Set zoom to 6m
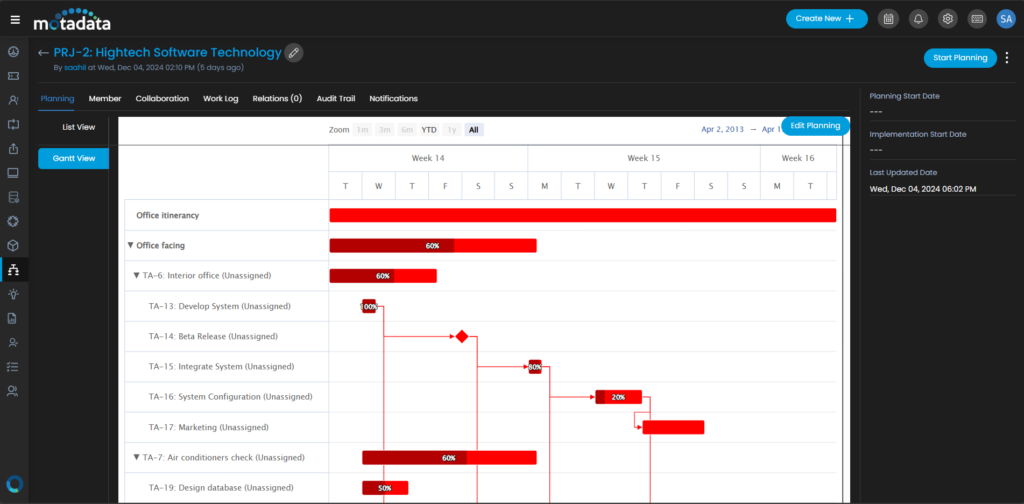Image resolution: width=1024 pixels, height=504 pixels. click(408, 130)
